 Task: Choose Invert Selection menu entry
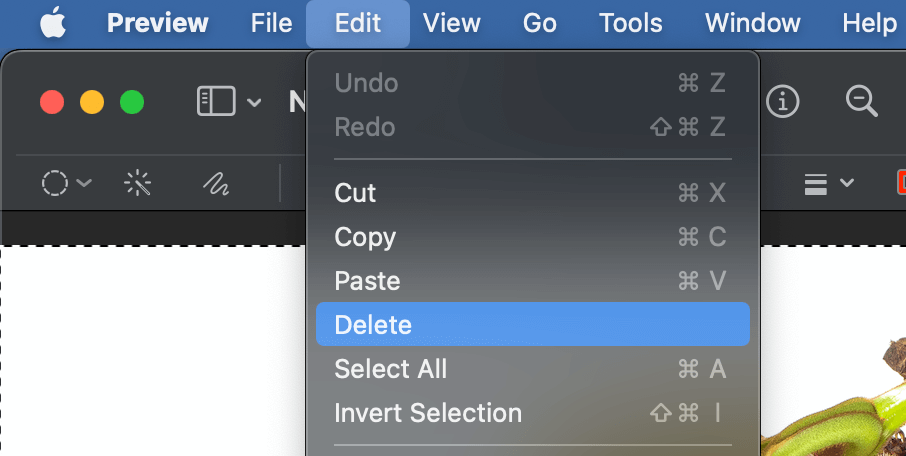click(x=533, y=413)
